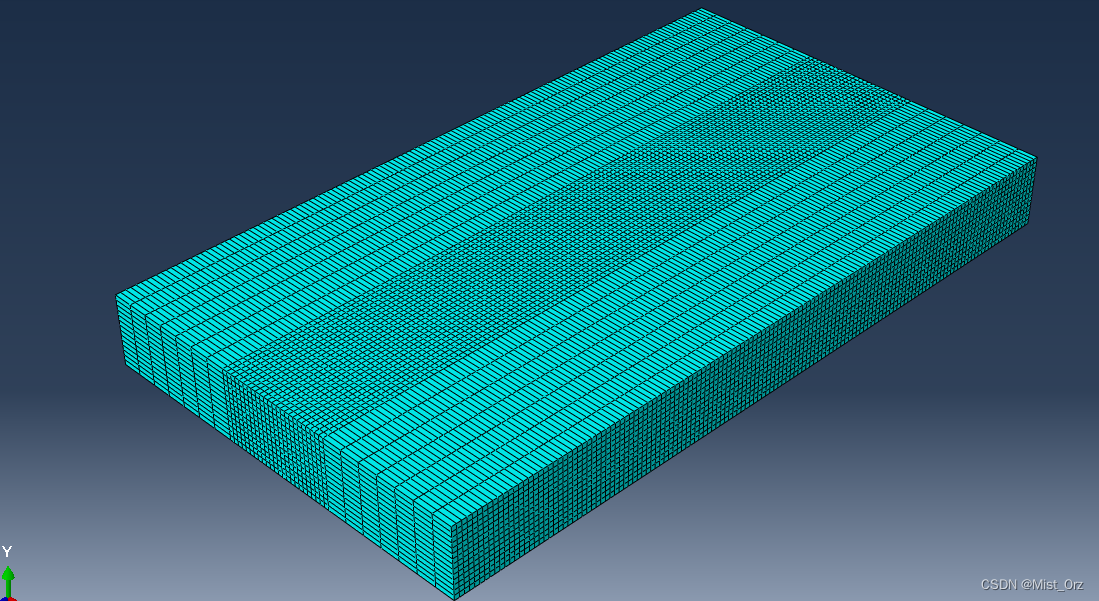This screenshot has width=1099, height=601.
Task: Click the white Y label above the triad
Action: tap(7, 552)
